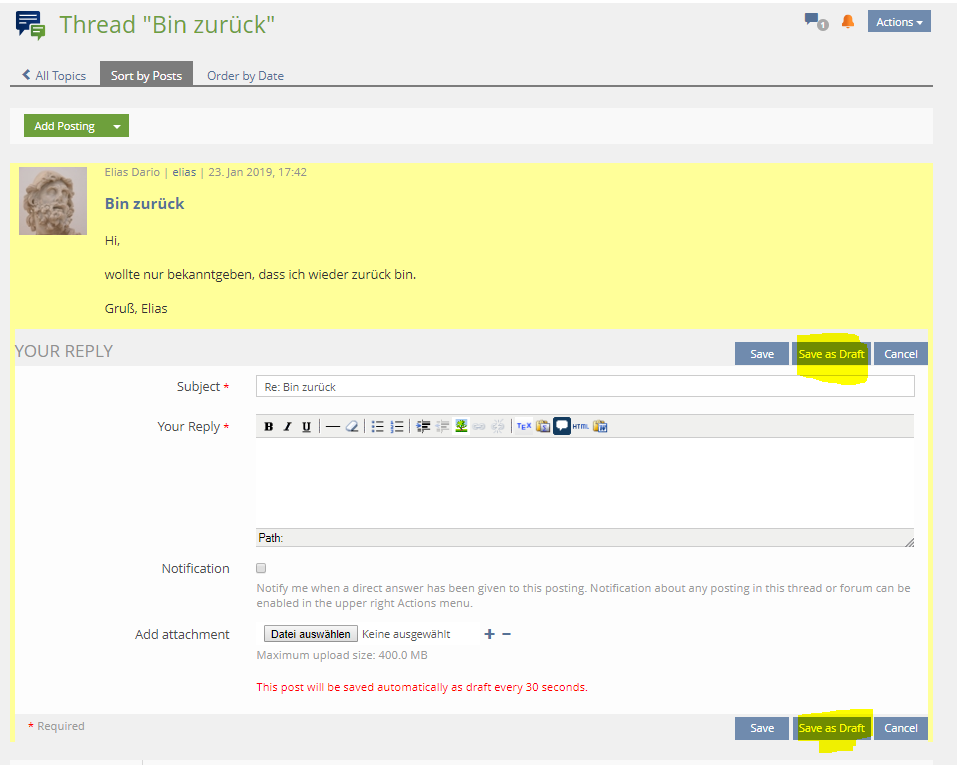Viewport: 957px width, 765px height.
Task: Click bottom Save button
Action: [x=762, y=728]
